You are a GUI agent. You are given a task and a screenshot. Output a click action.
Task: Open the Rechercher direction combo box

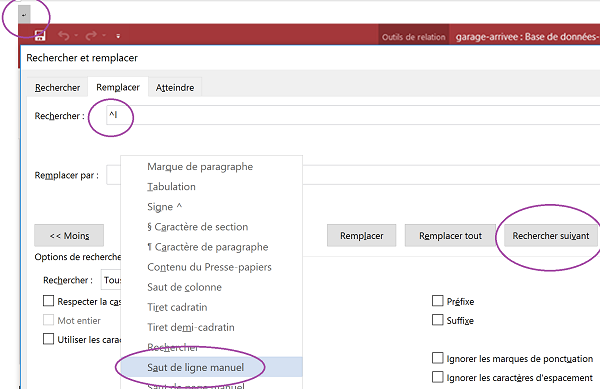[x=111, y=280]
